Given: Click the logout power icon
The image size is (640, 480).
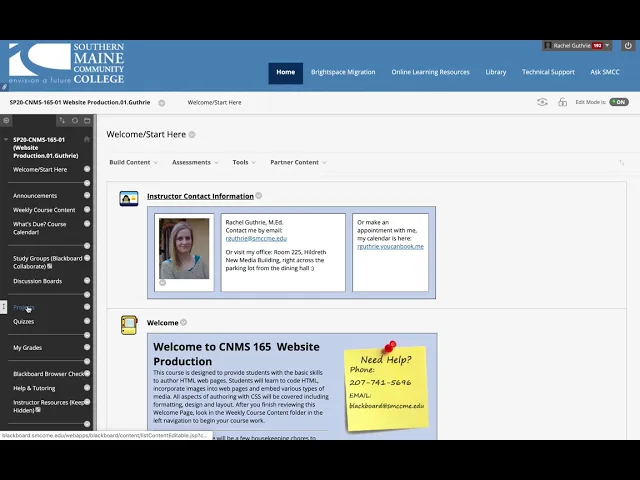Looking at the screenshot, I should (628, 46).
